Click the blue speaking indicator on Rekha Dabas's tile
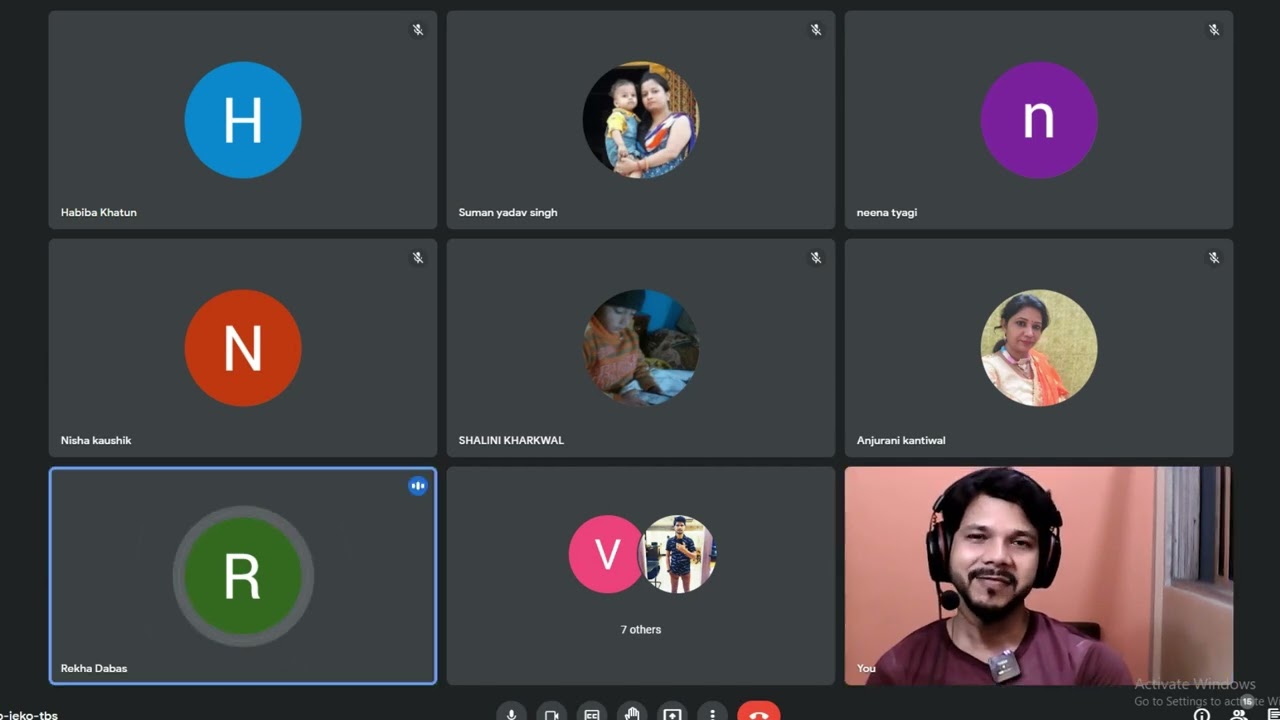The width and height of the screenshot is (1280, 720). 418,486
